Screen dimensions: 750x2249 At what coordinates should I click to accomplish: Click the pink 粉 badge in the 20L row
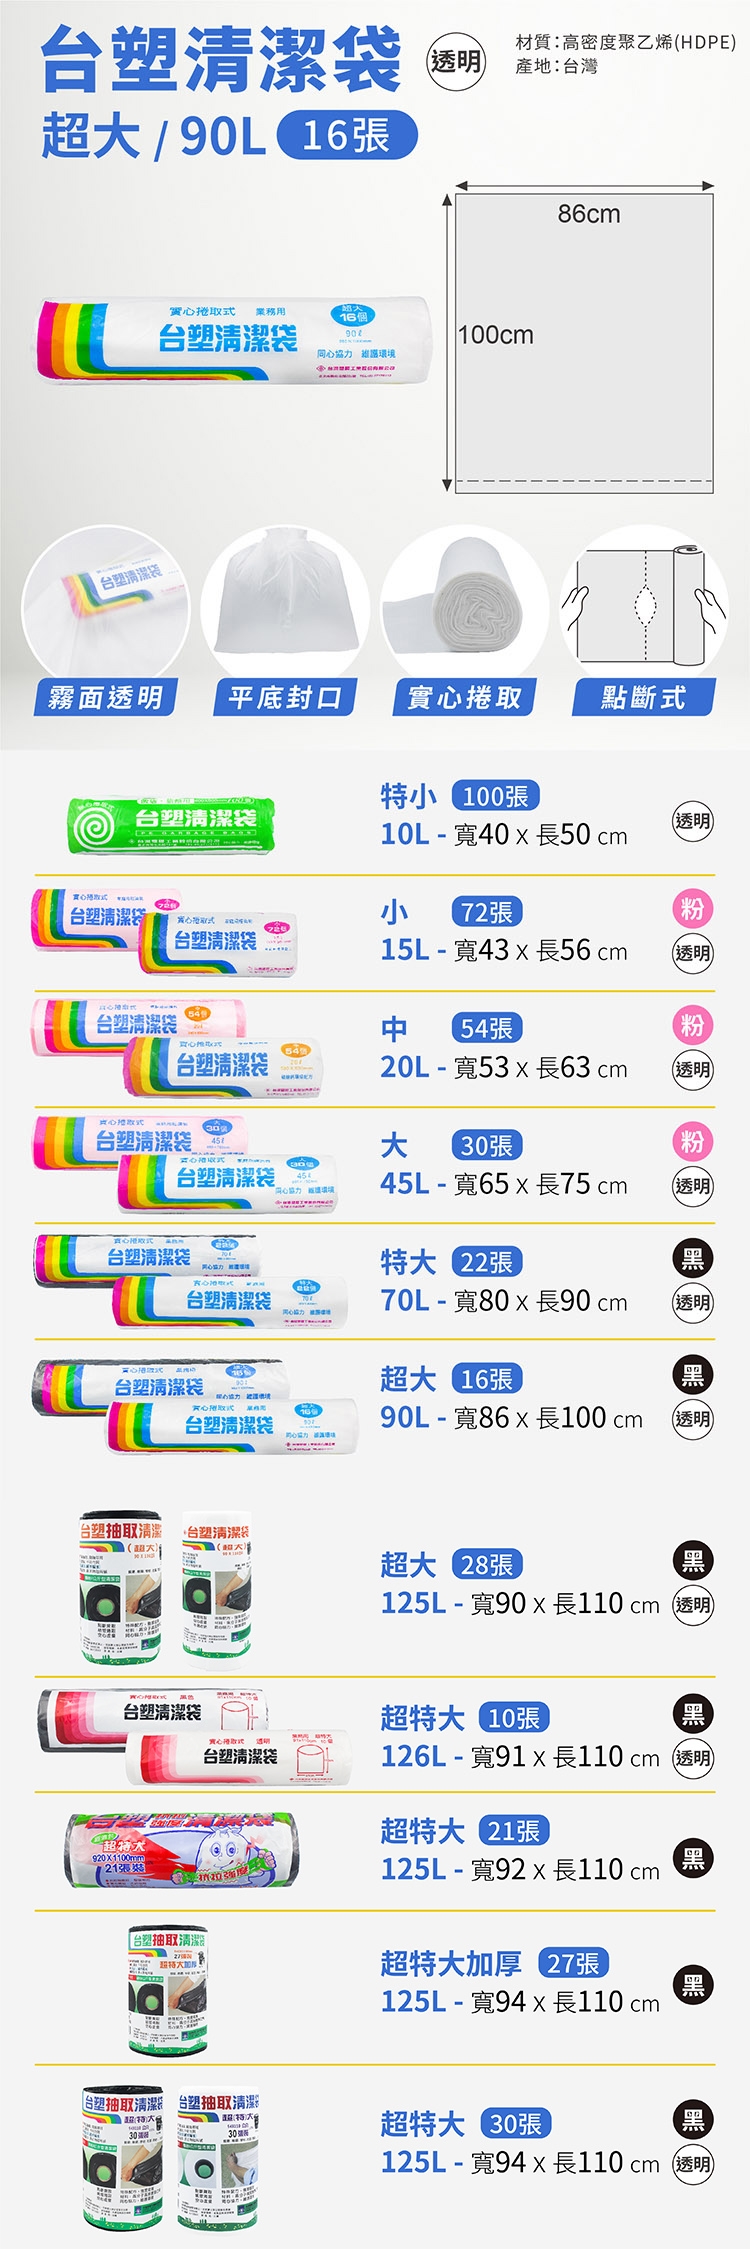(x=692, y=1025)
